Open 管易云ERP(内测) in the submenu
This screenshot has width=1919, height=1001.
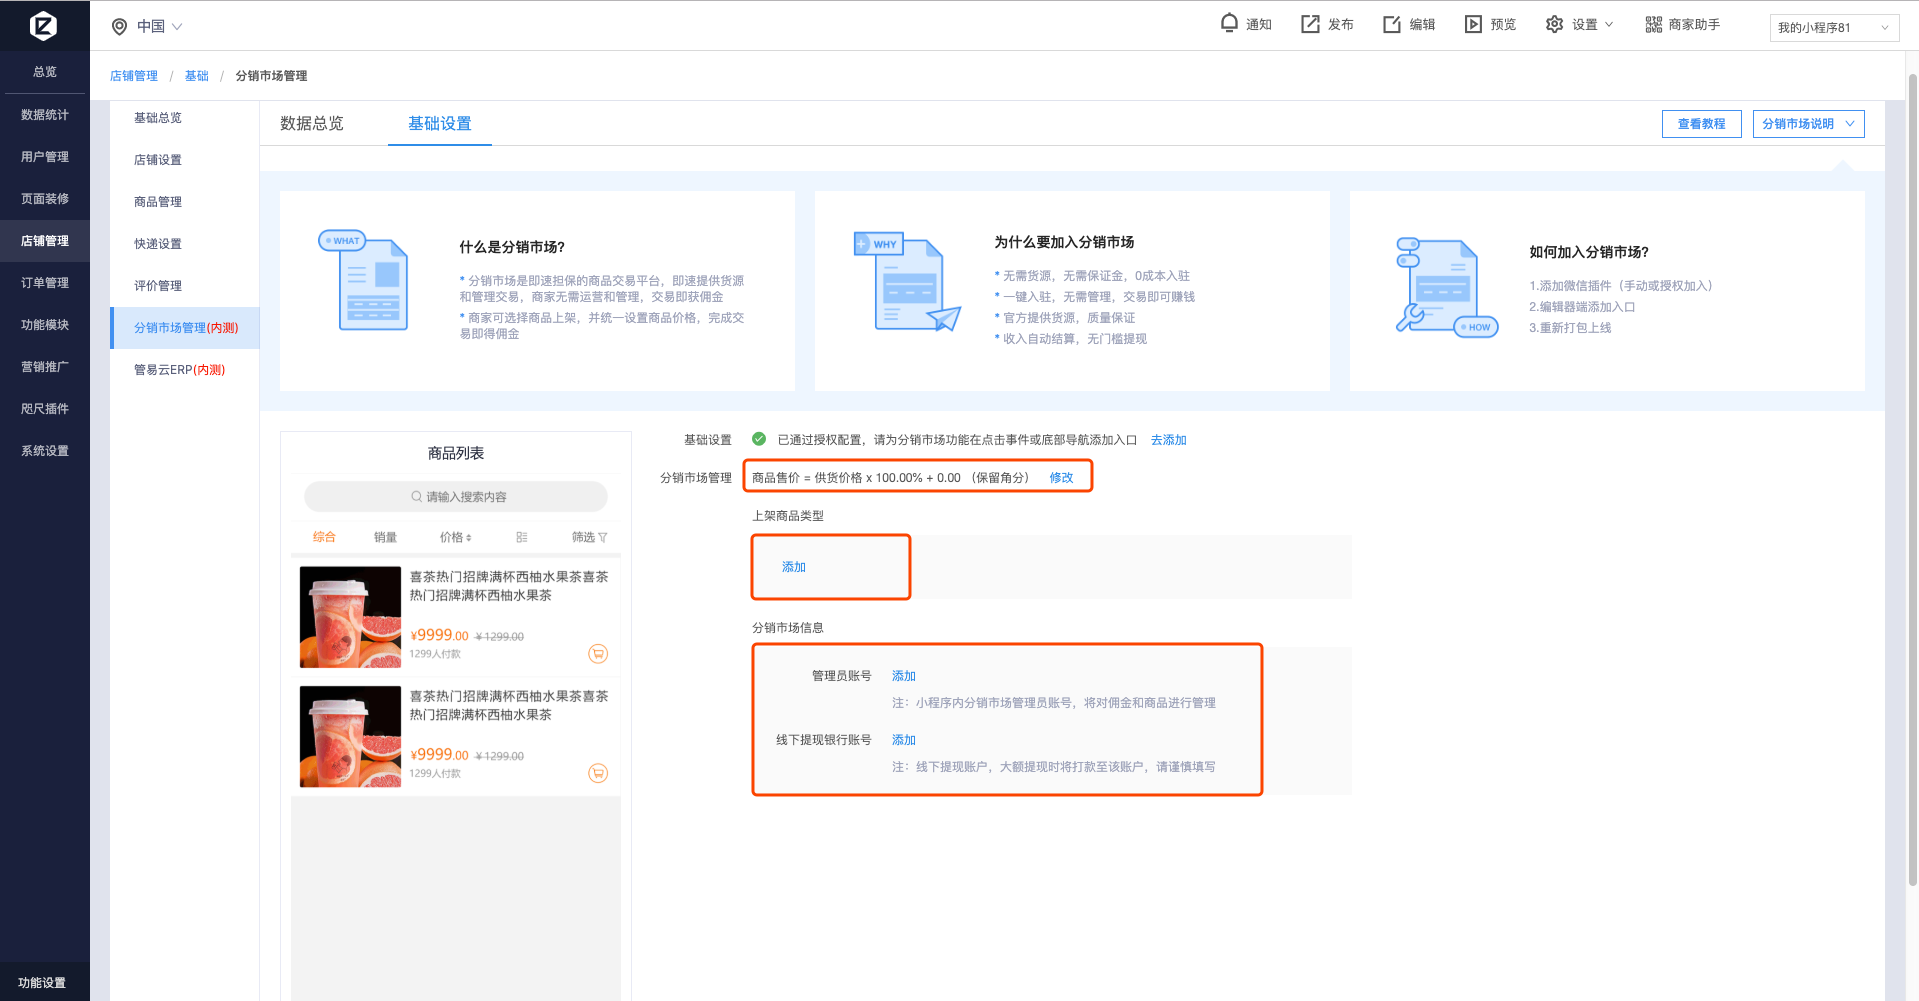coord(180,370)
